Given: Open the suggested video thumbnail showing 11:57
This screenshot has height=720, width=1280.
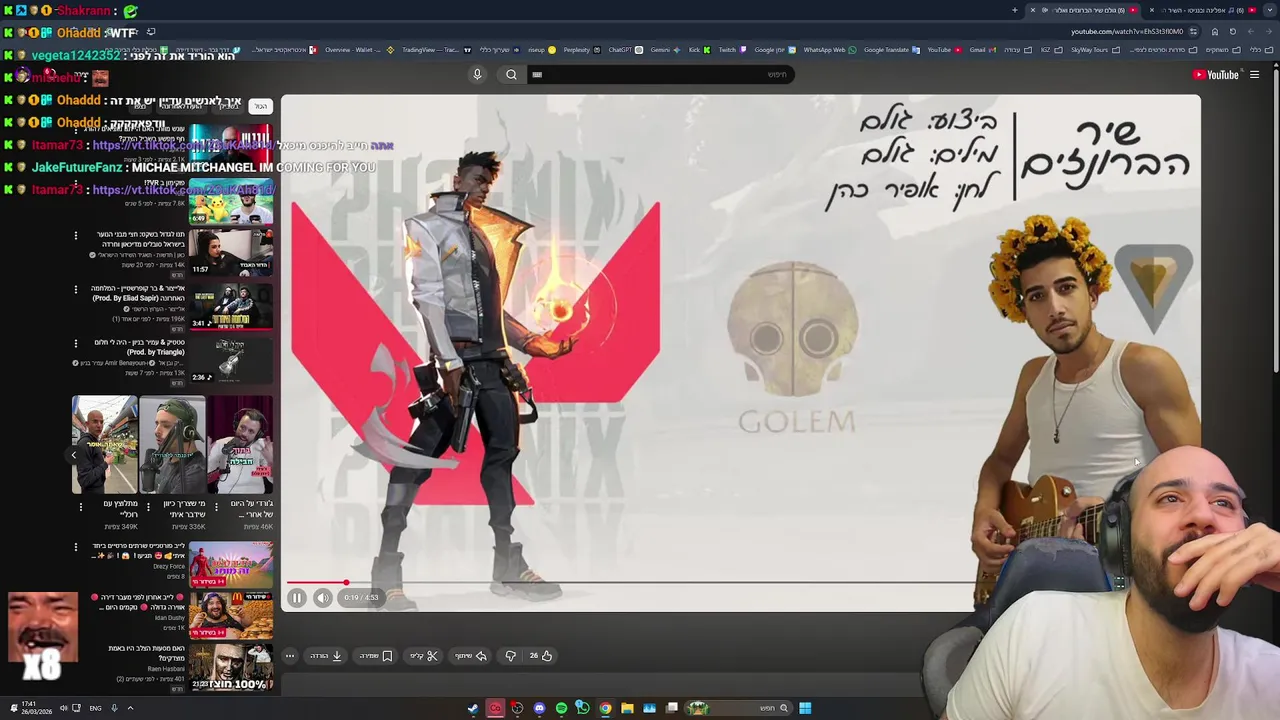Looking at the screenshot, I should (231, 252).
